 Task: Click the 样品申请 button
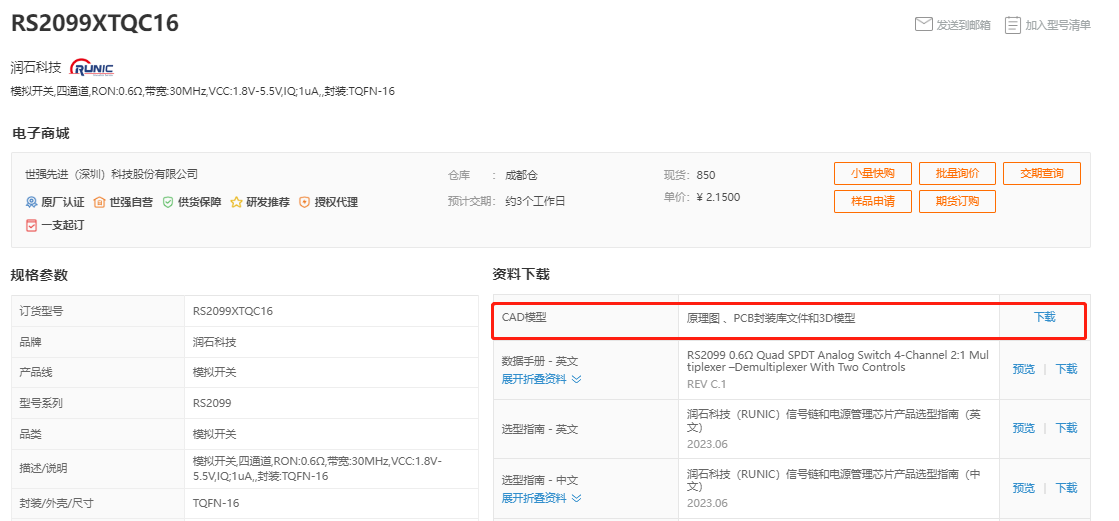click(x=872, y=201)
